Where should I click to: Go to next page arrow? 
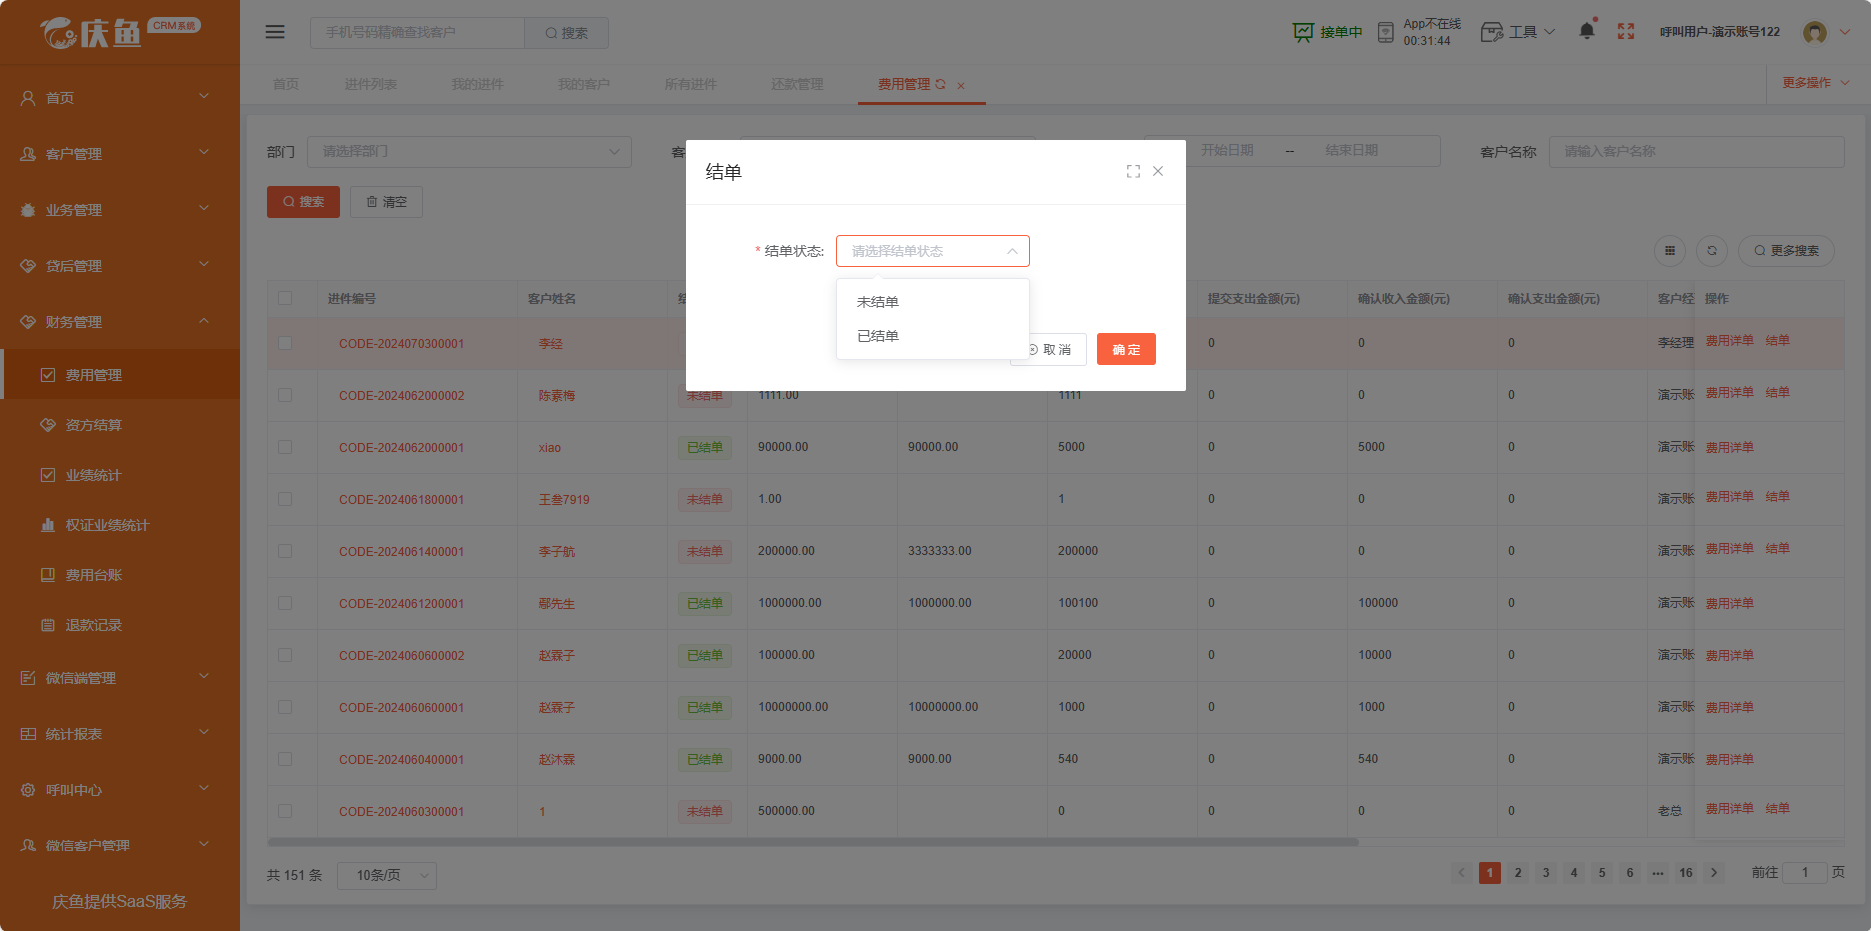[1714, 873]
